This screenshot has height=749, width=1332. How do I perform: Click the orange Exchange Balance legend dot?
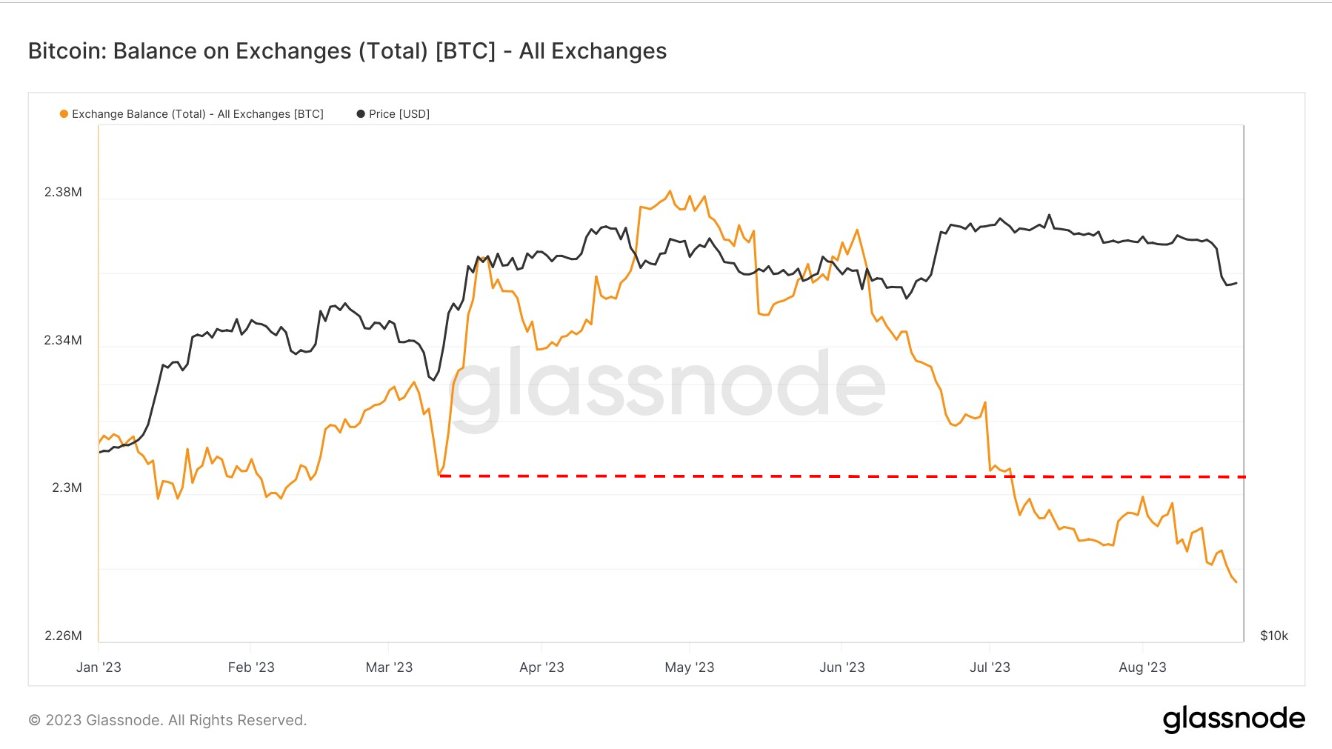(64, 114)
